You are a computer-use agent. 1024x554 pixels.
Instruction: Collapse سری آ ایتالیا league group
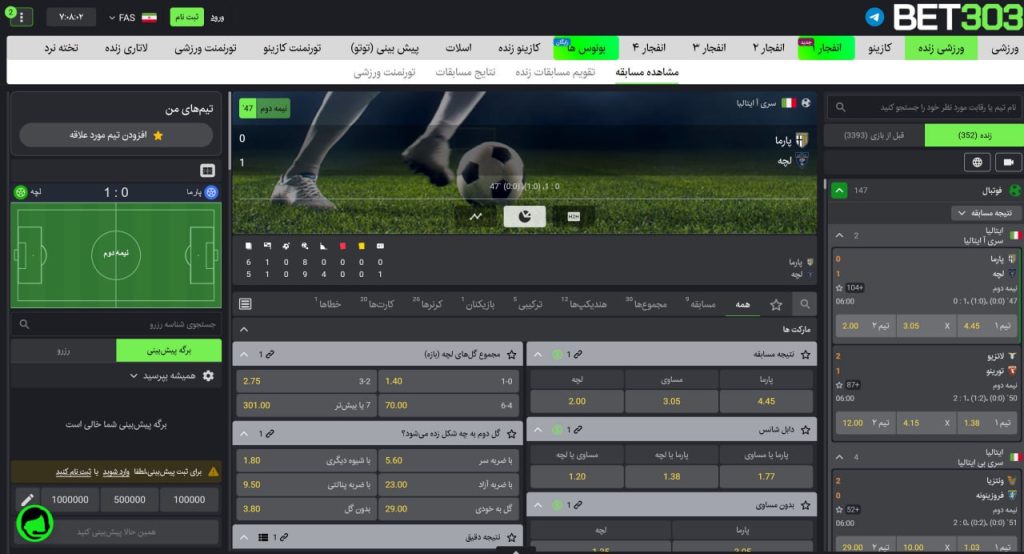[x=839, y=235]
